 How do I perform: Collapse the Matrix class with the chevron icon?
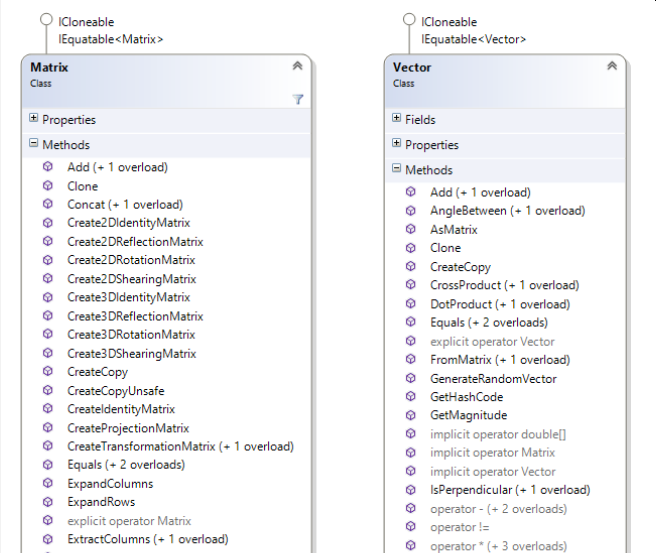pos(297,66)
